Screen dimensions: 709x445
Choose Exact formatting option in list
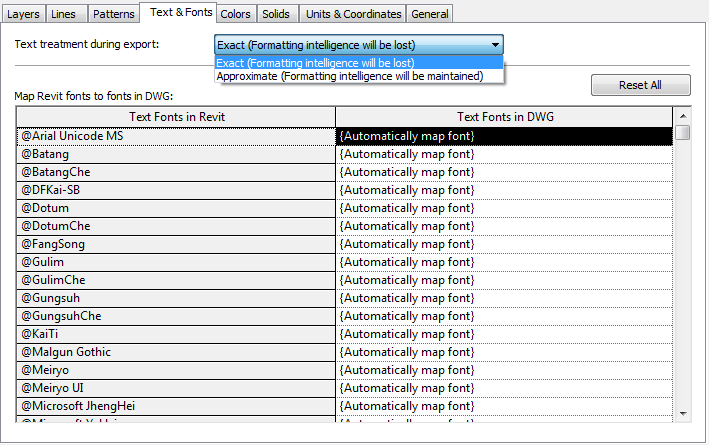pos(359,63)
